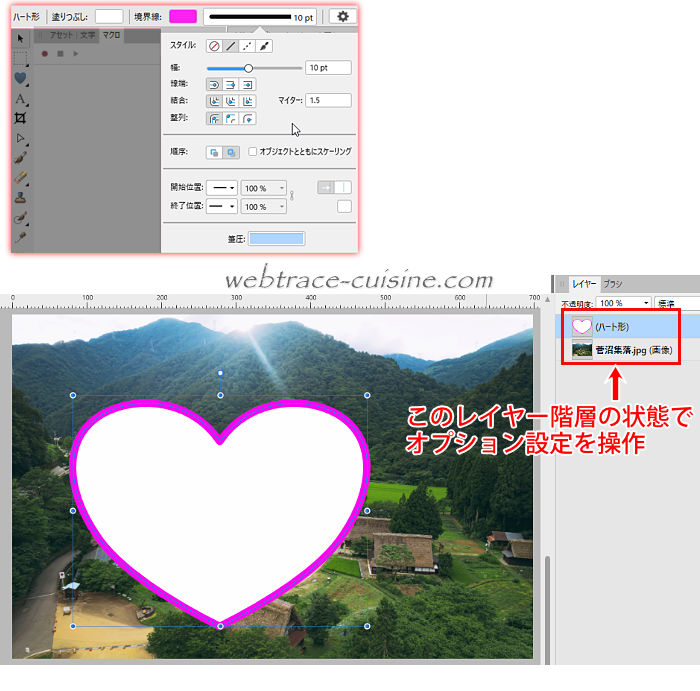Click the magenta 境界線 stroke color swatch
Screen dimensions: 700x691
pos(183,17)
